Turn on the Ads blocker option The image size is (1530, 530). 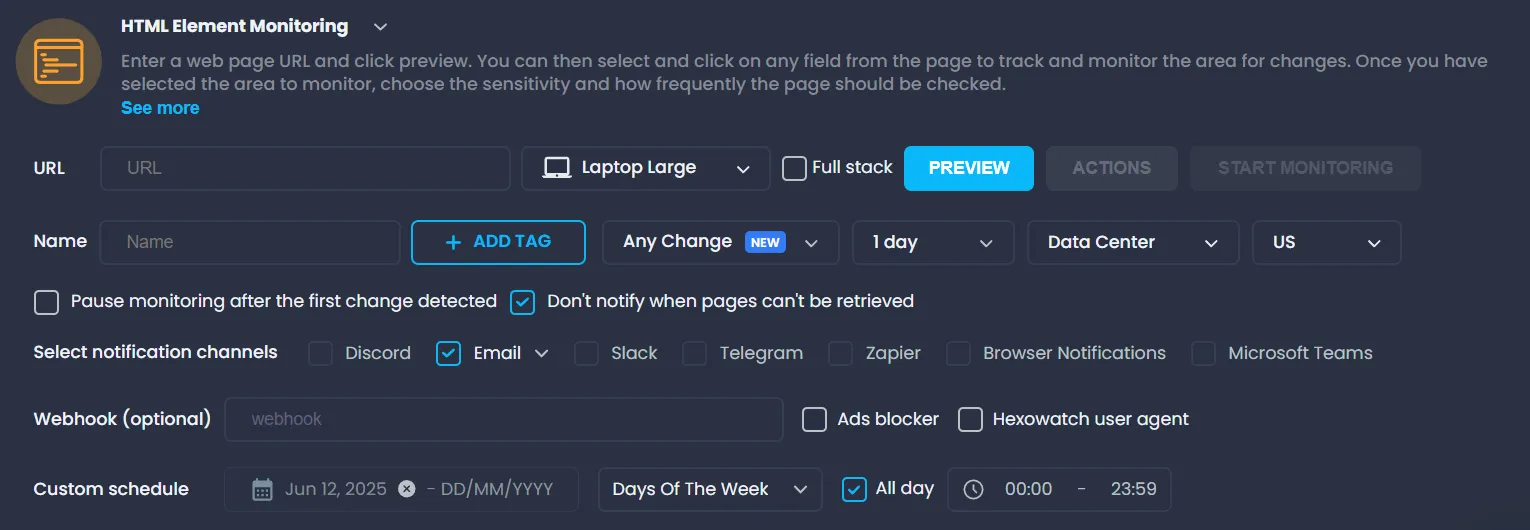[814, 419]
